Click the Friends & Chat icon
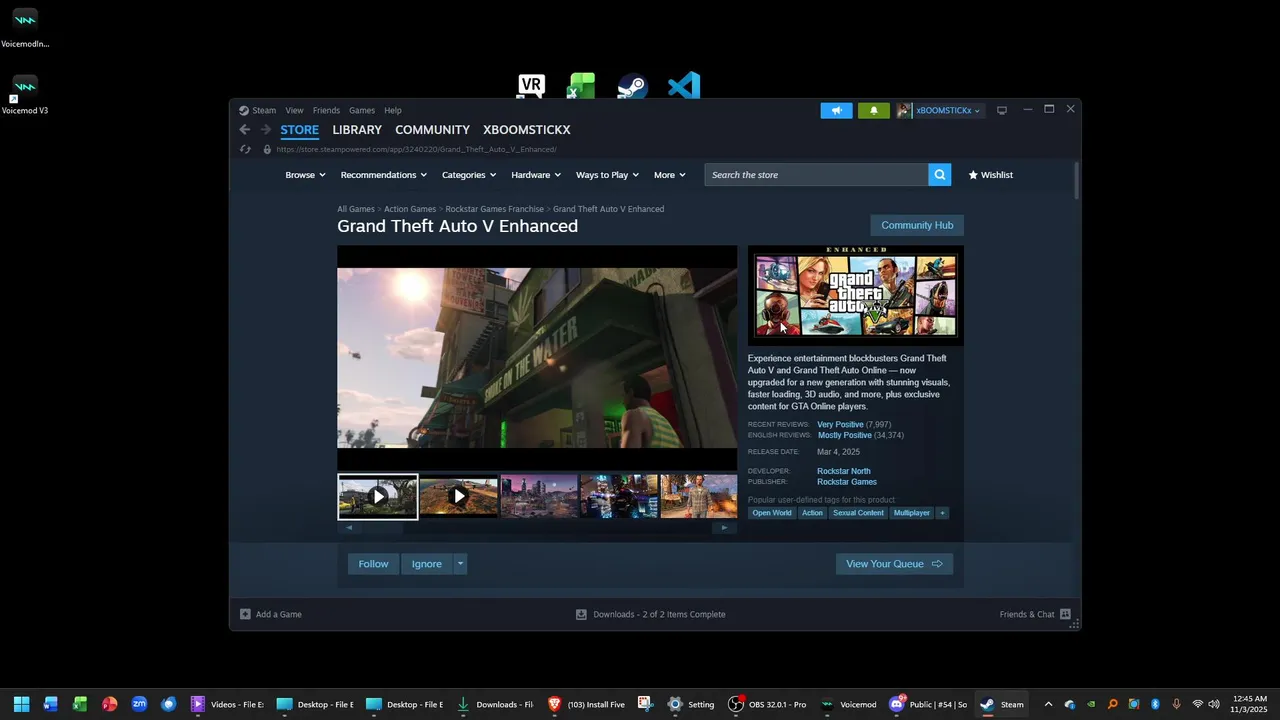 [1065, 614]
